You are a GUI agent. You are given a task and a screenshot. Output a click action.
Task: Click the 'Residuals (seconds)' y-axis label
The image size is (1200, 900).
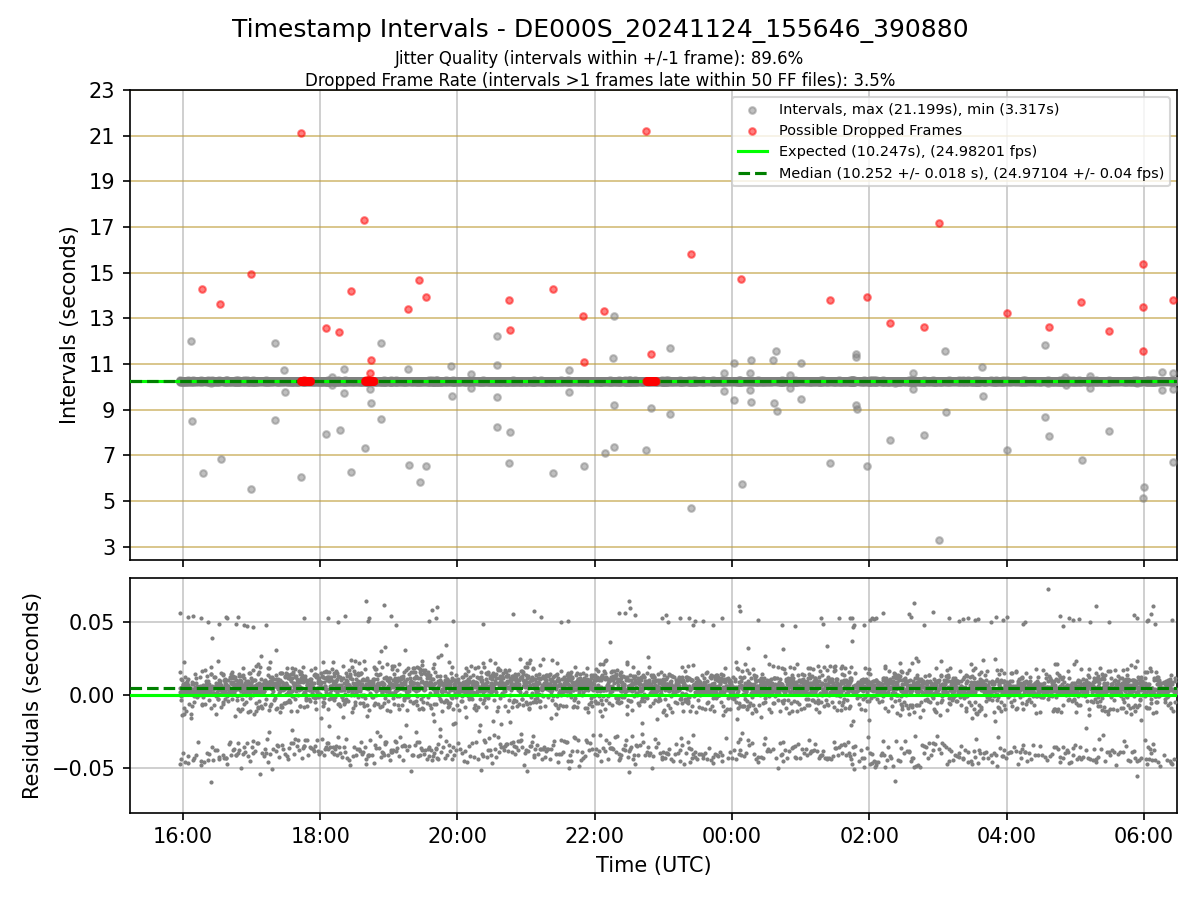pyautogui.click(x=31, y=696)
